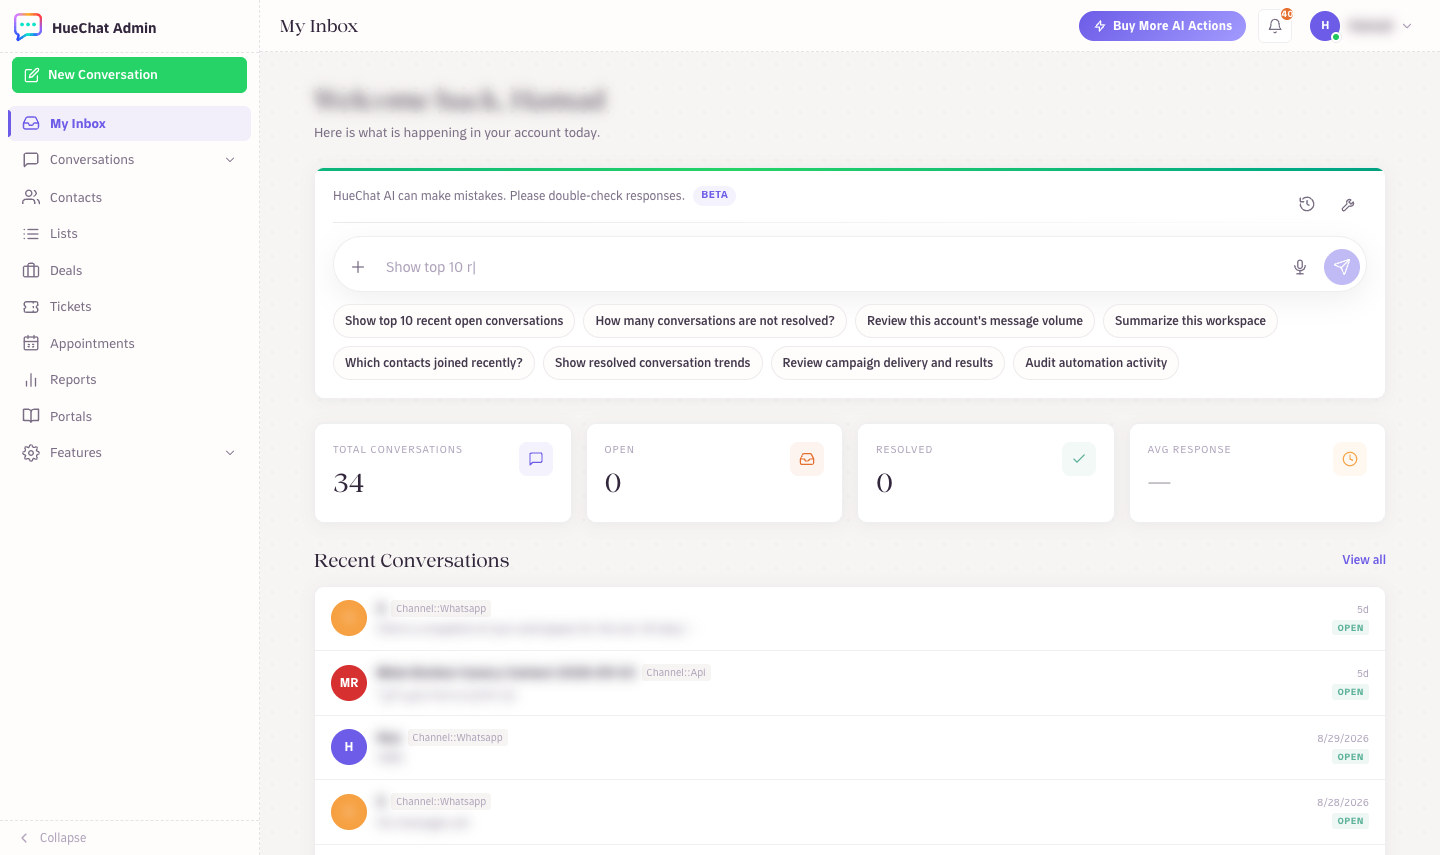Open the notifications bell
This screenshot has width=1440, height=855.
(1275, 26)
